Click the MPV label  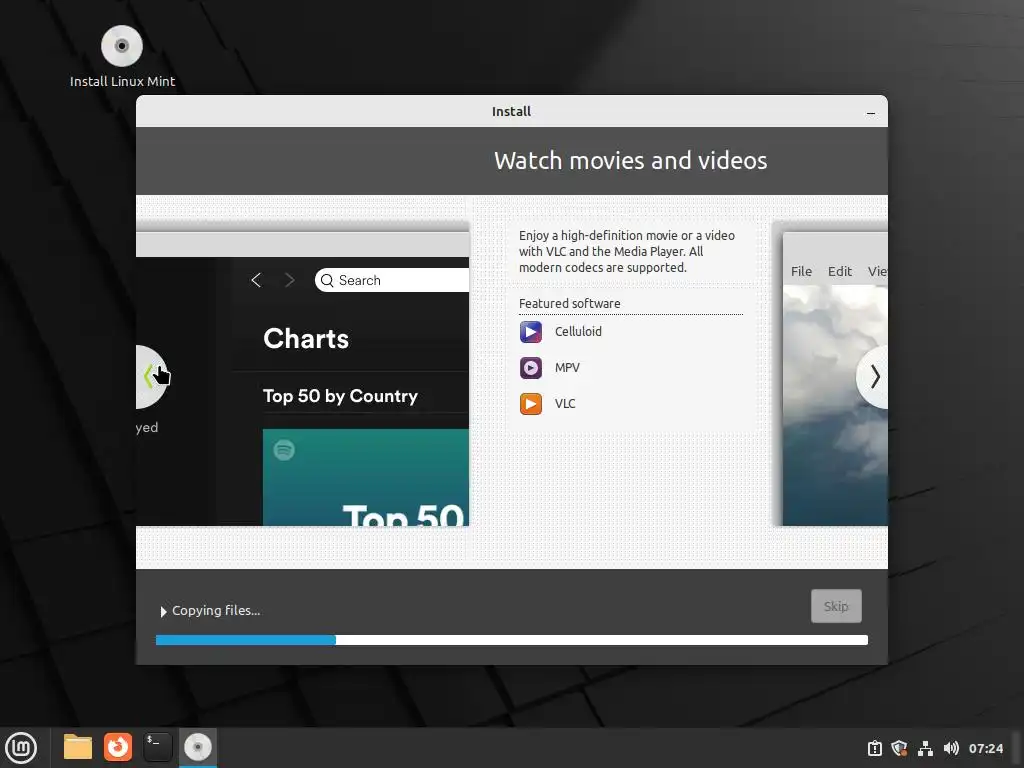(567, 368)
